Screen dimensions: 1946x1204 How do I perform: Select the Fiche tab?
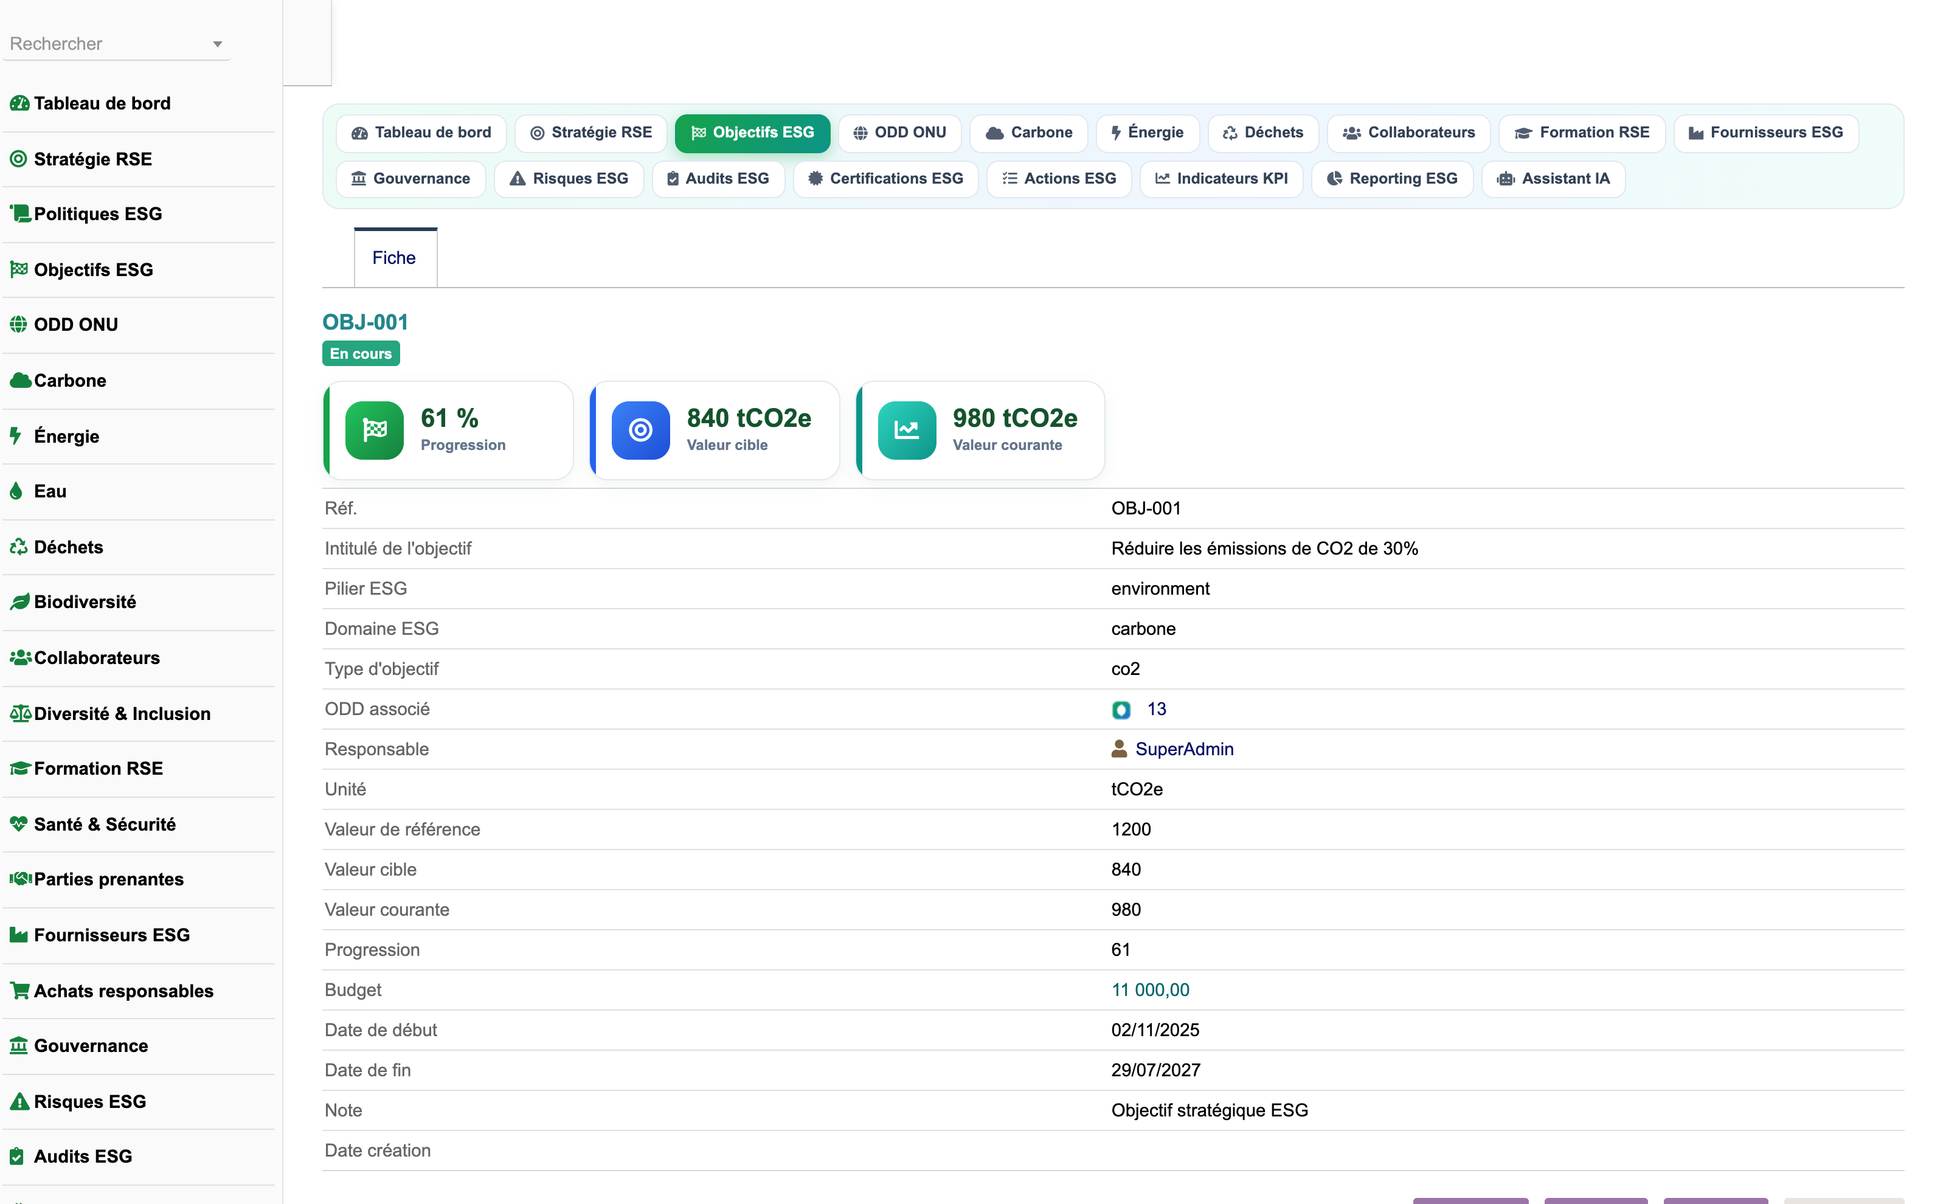click(x=394, y=258)
